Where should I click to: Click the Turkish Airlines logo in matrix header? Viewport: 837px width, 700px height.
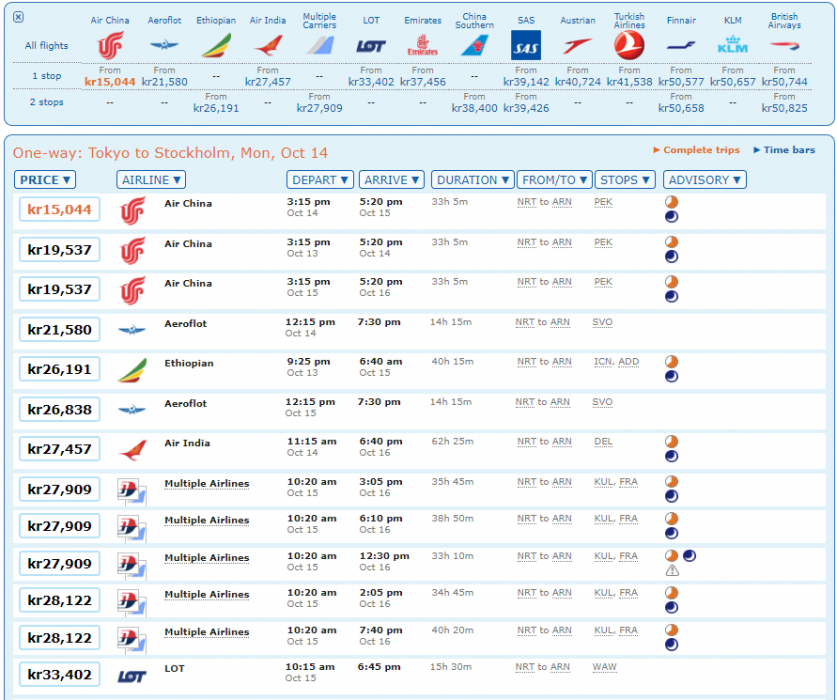(x=629, y=45)
